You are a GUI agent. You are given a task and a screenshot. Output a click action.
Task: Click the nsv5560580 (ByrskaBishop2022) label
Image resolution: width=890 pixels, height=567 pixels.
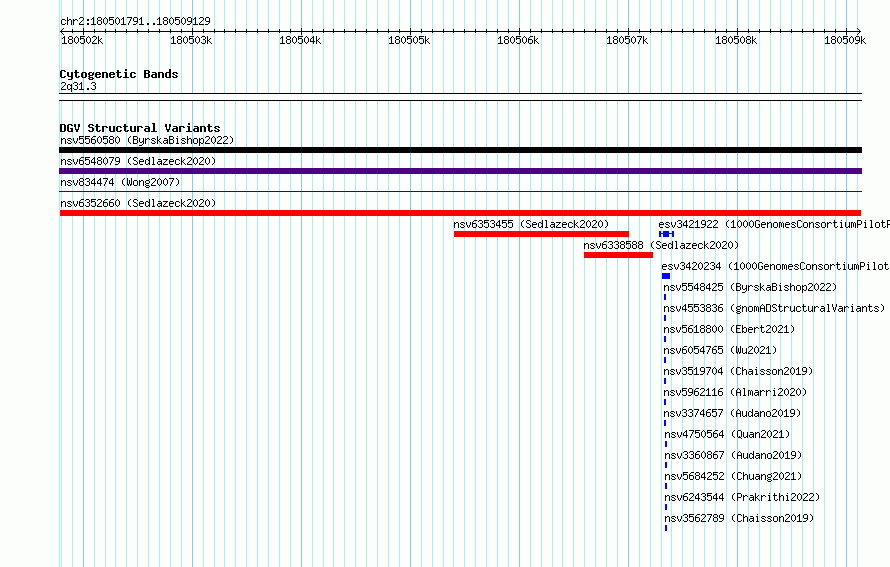pos(147,140)
